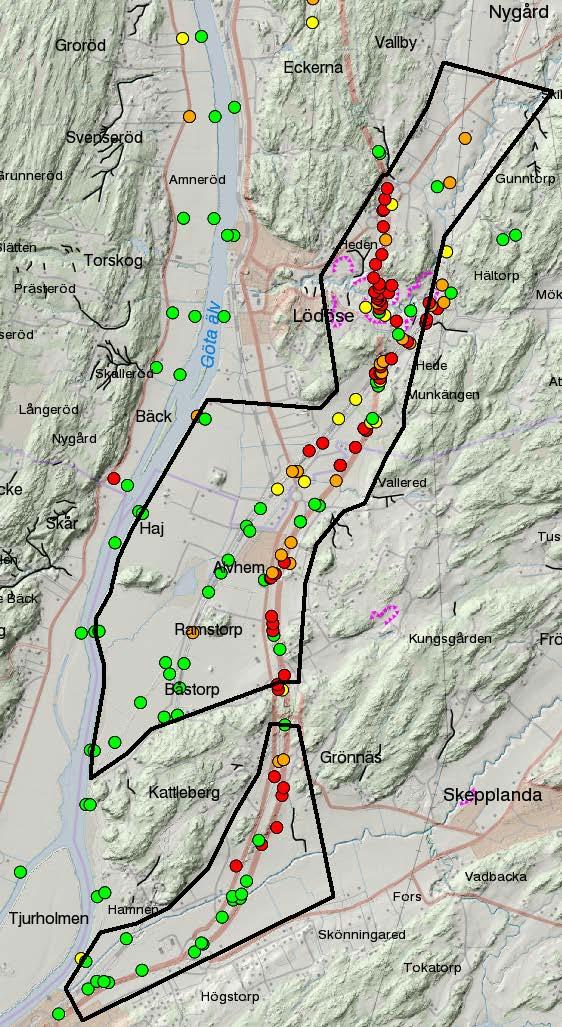Select the orange marker beside the Ramstorp label
Image resolution: width=562 pixels, height=1027 pixels.
click(193, 633)
